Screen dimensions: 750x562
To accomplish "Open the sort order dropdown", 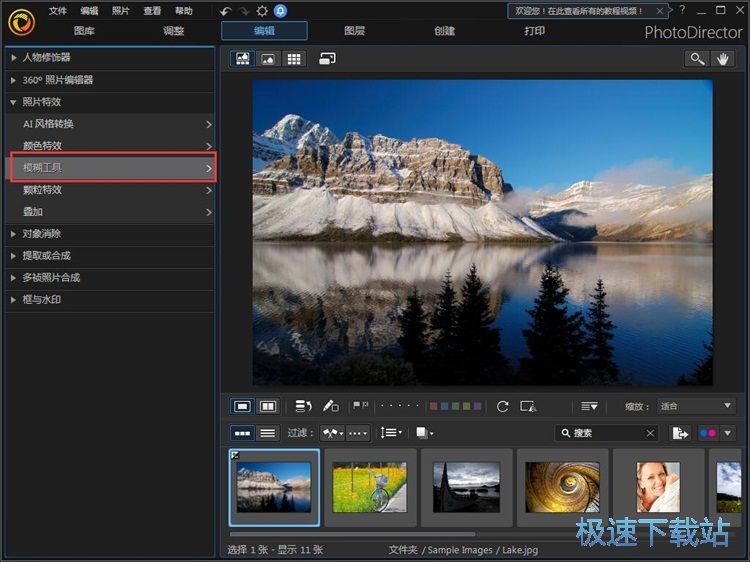I will click(x=391, y=433).
